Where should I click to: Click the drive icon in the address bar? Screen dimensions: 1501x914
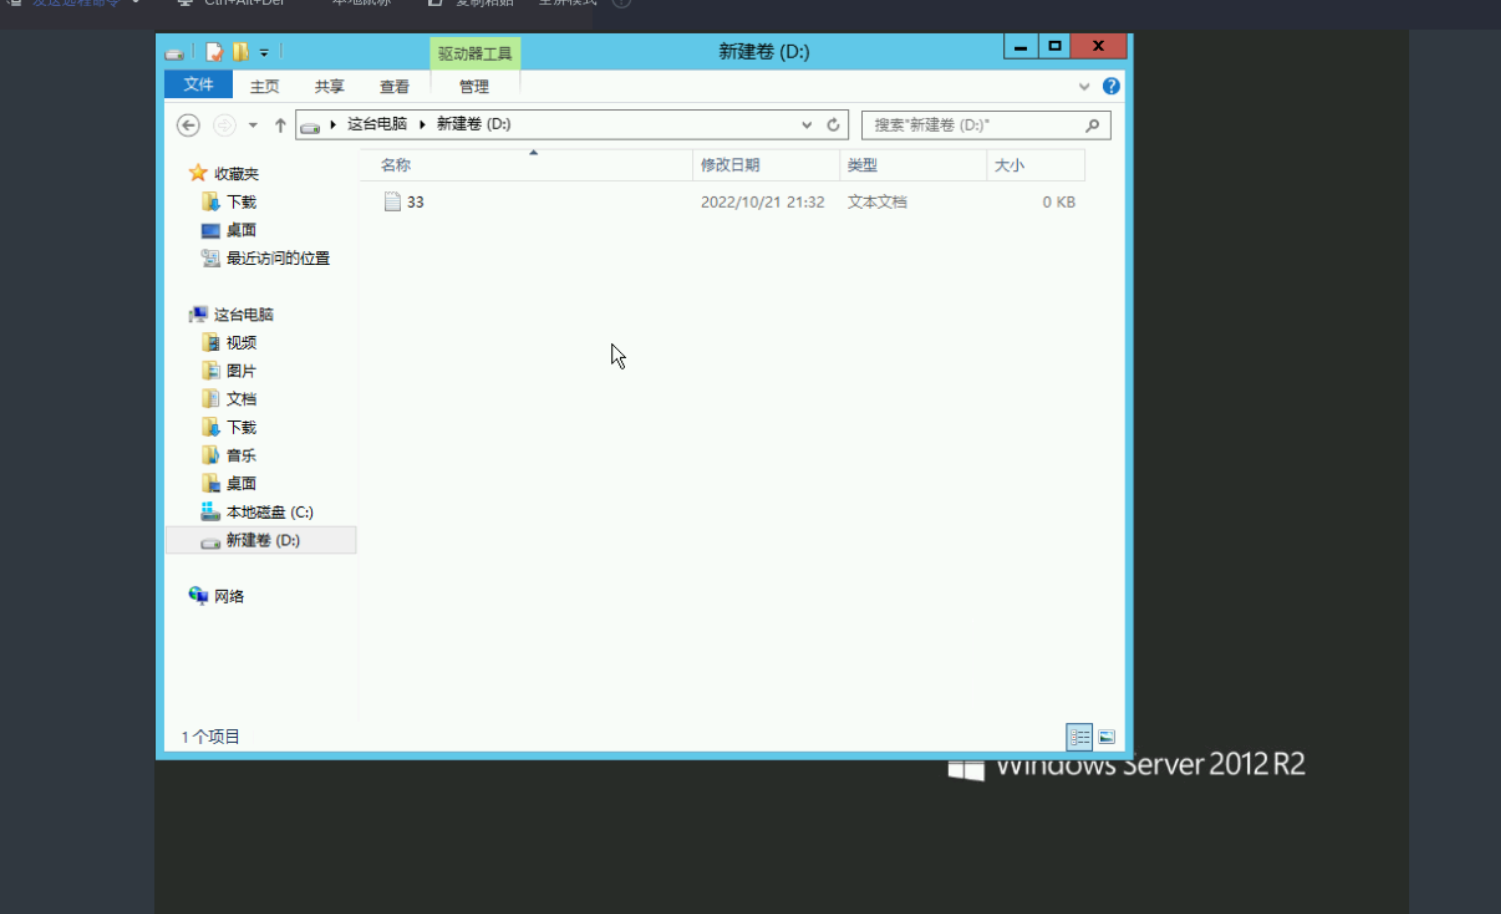pyautogui.click(x=310, y=126)
